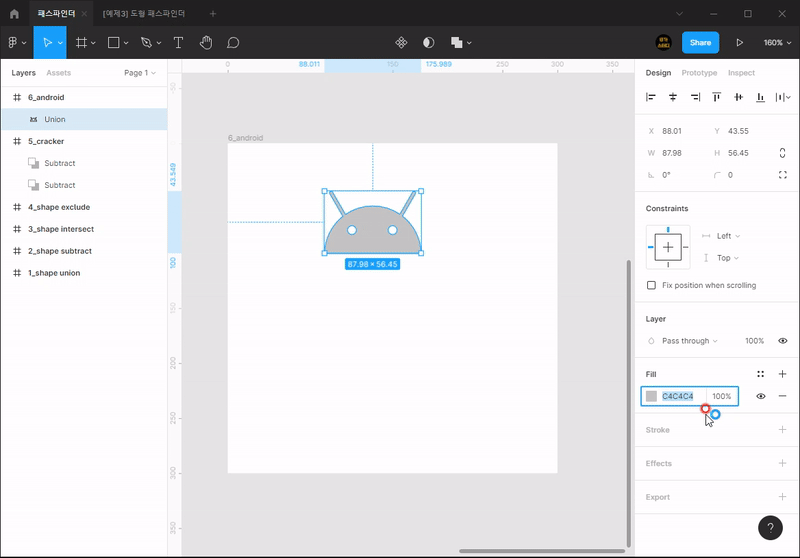Click the Share button
The width and height of the screenshot is (800, 558).
click(700, 43)
